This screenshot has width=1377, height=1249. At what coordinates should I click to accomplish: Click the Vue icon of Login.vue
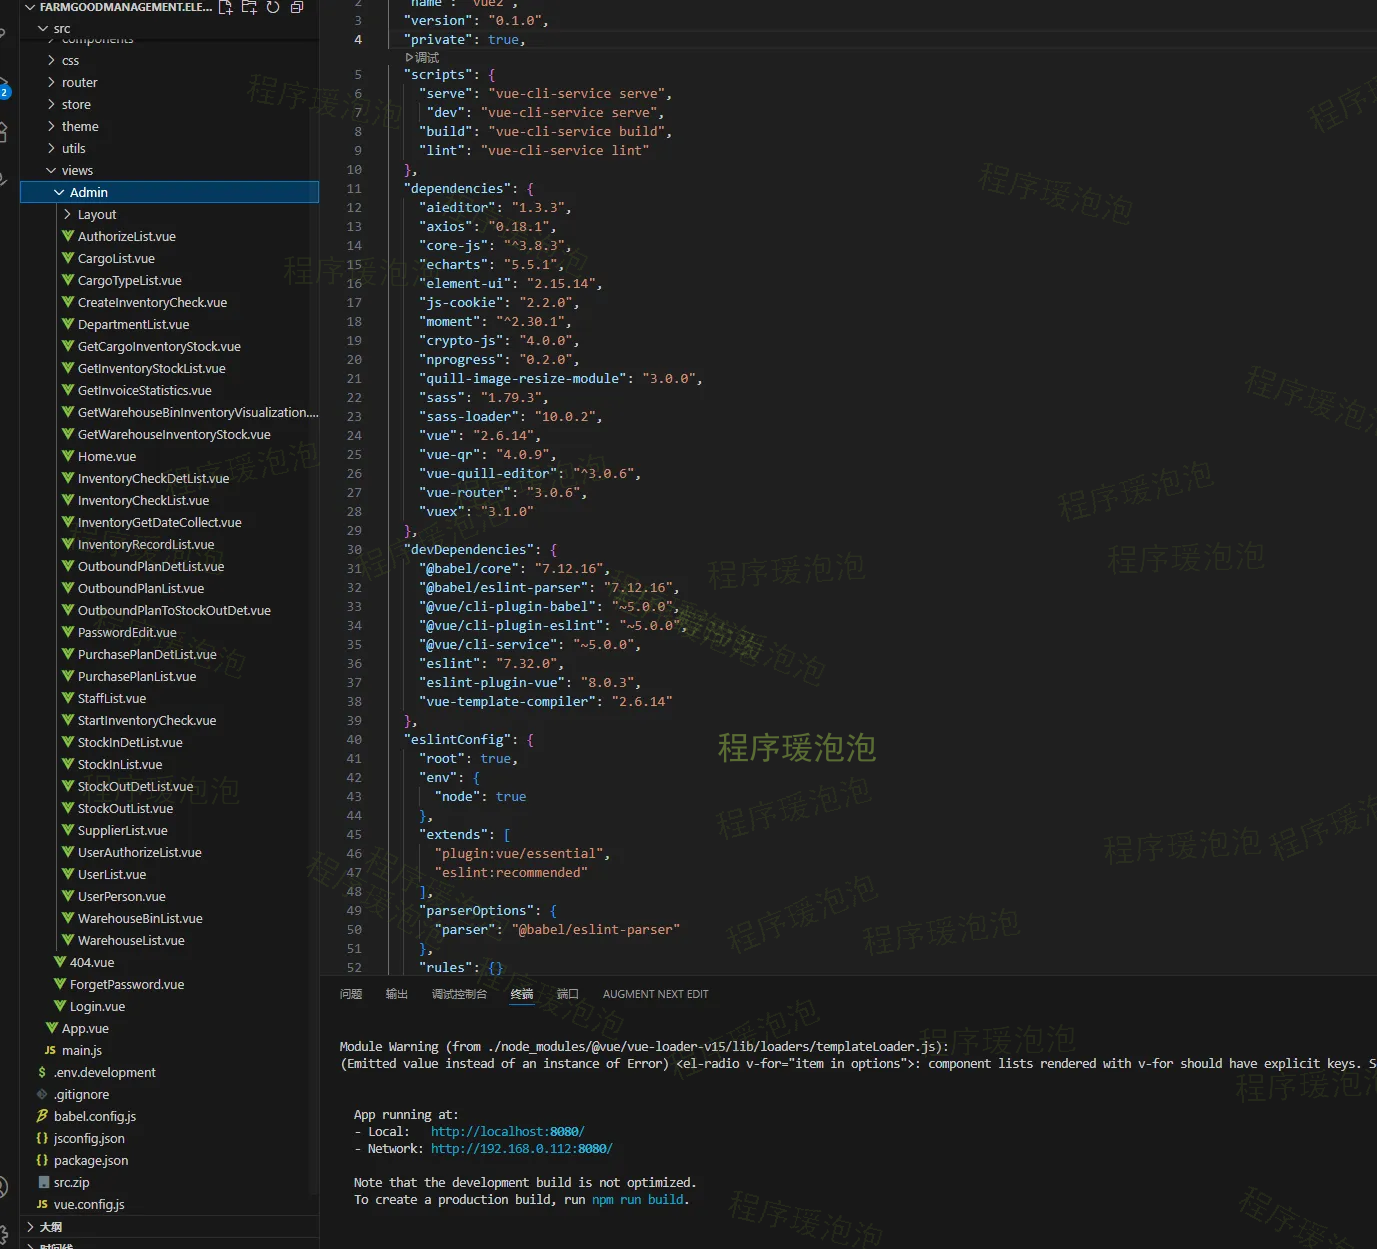[x=60, y=1006]
